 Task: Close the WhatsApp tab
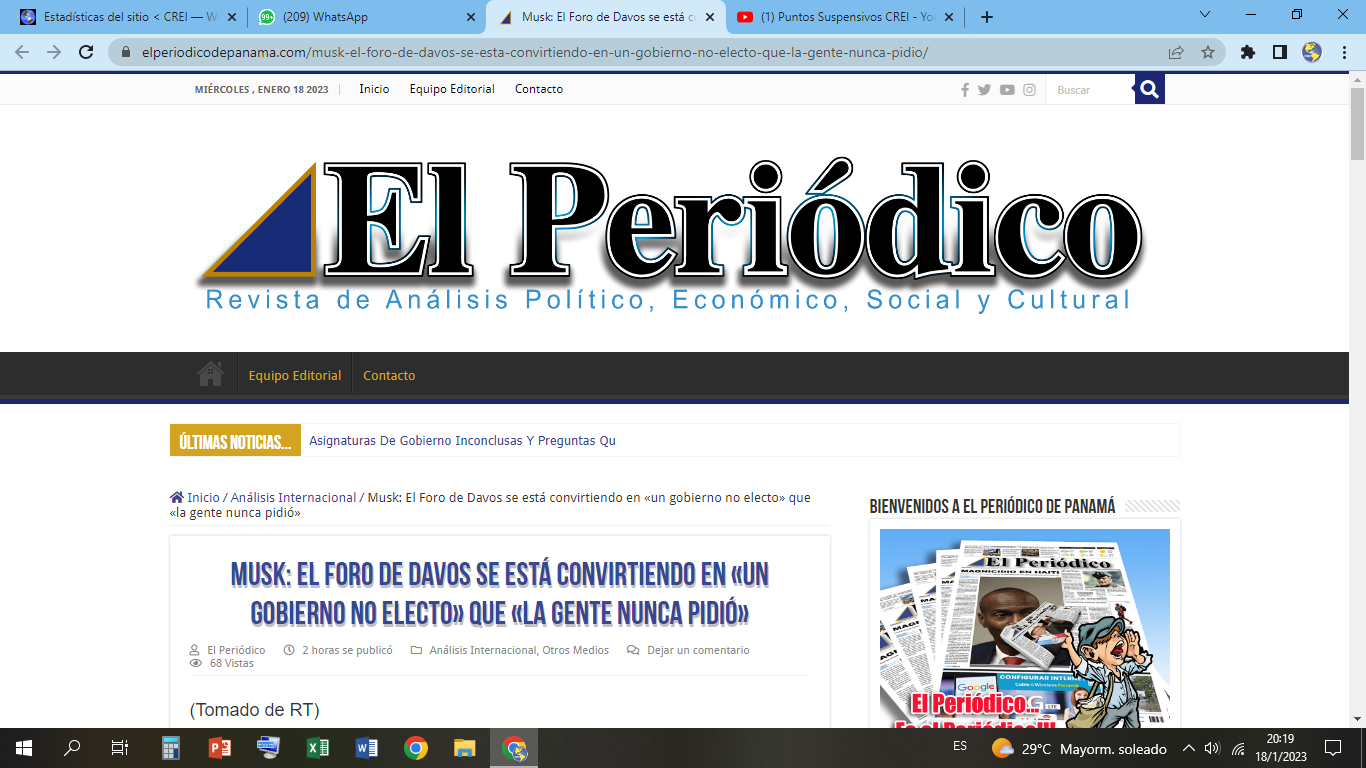click(x=471, y=17)
